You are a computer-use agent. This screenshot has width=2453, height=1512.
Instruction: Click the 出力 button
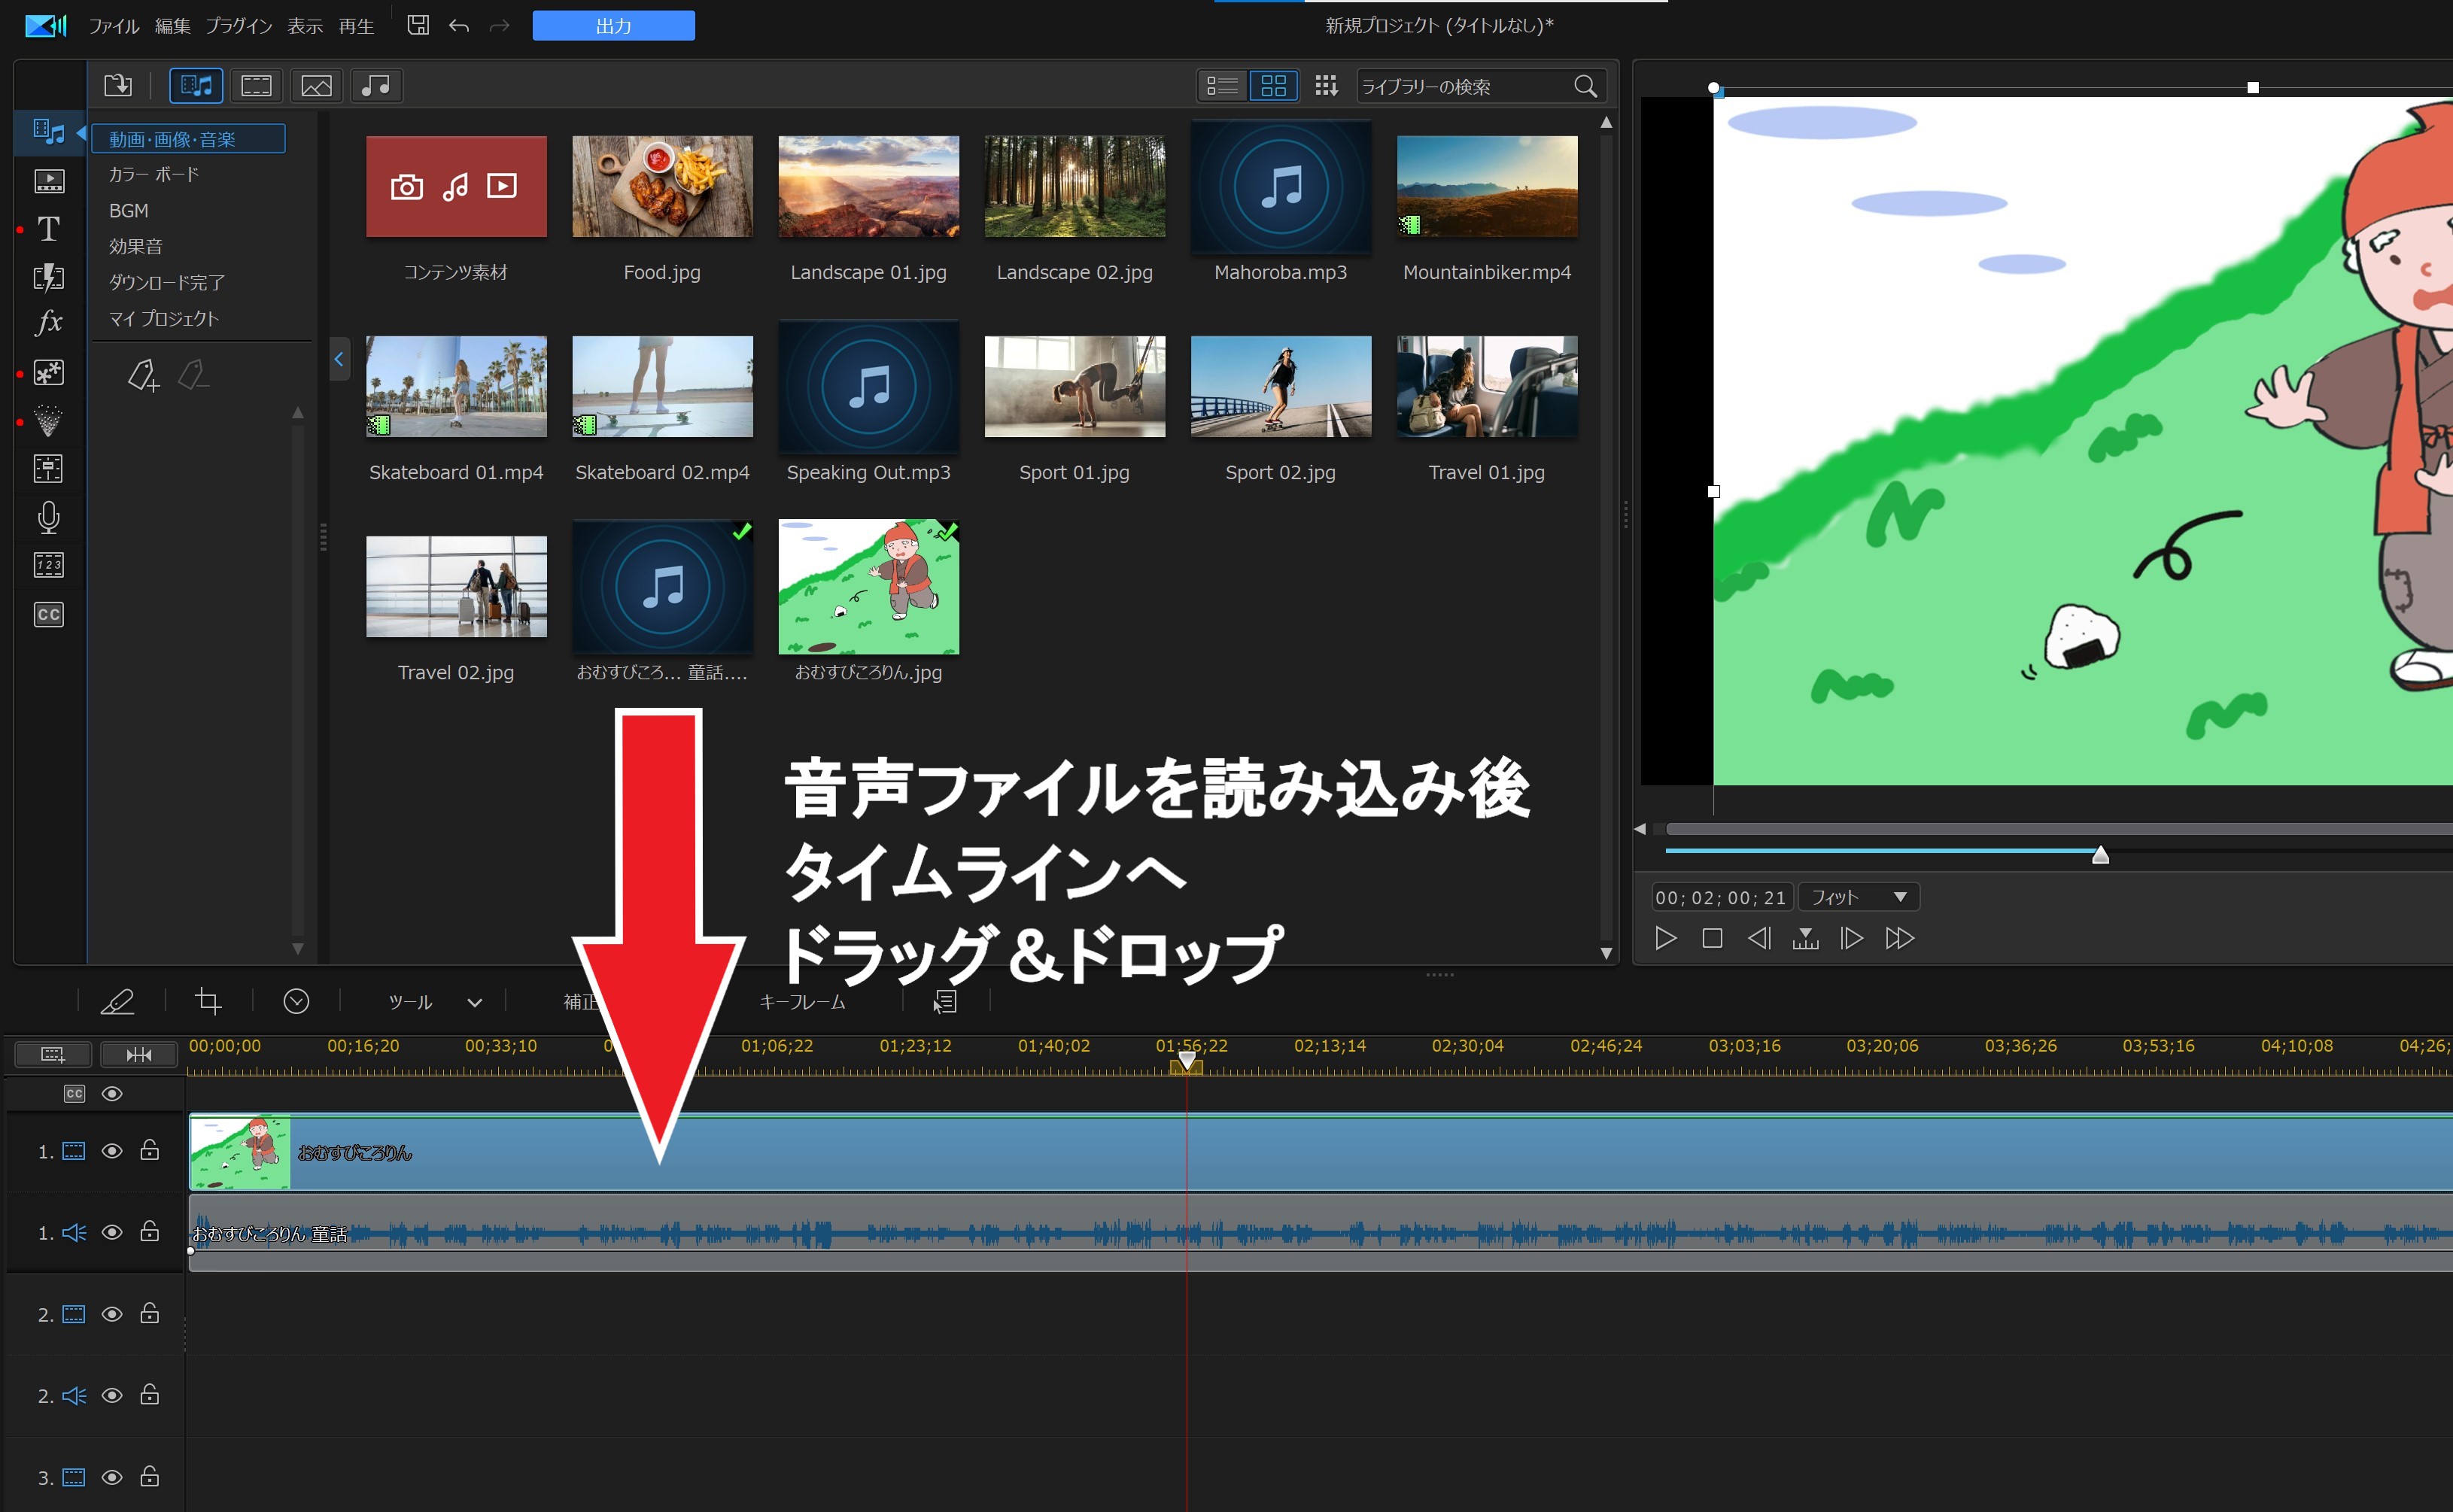coord(613,26)
